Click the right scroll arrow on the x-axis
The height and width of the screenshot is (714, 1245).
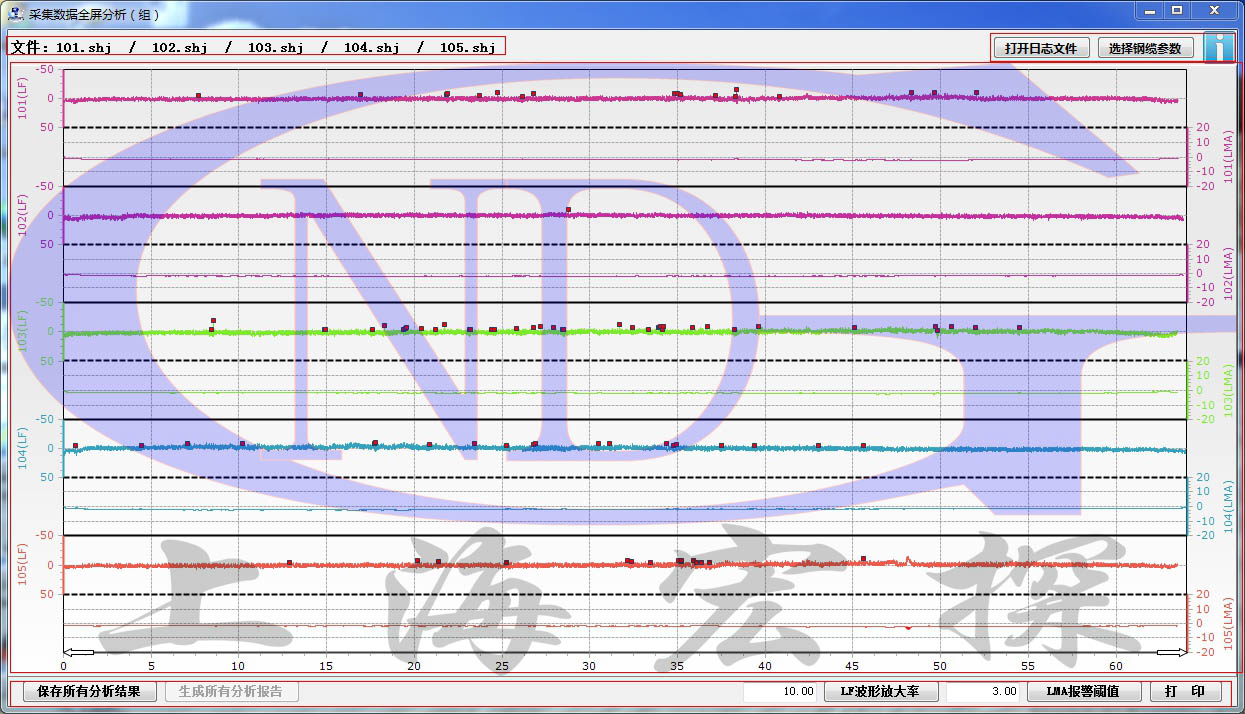(x=1171, y=653)
